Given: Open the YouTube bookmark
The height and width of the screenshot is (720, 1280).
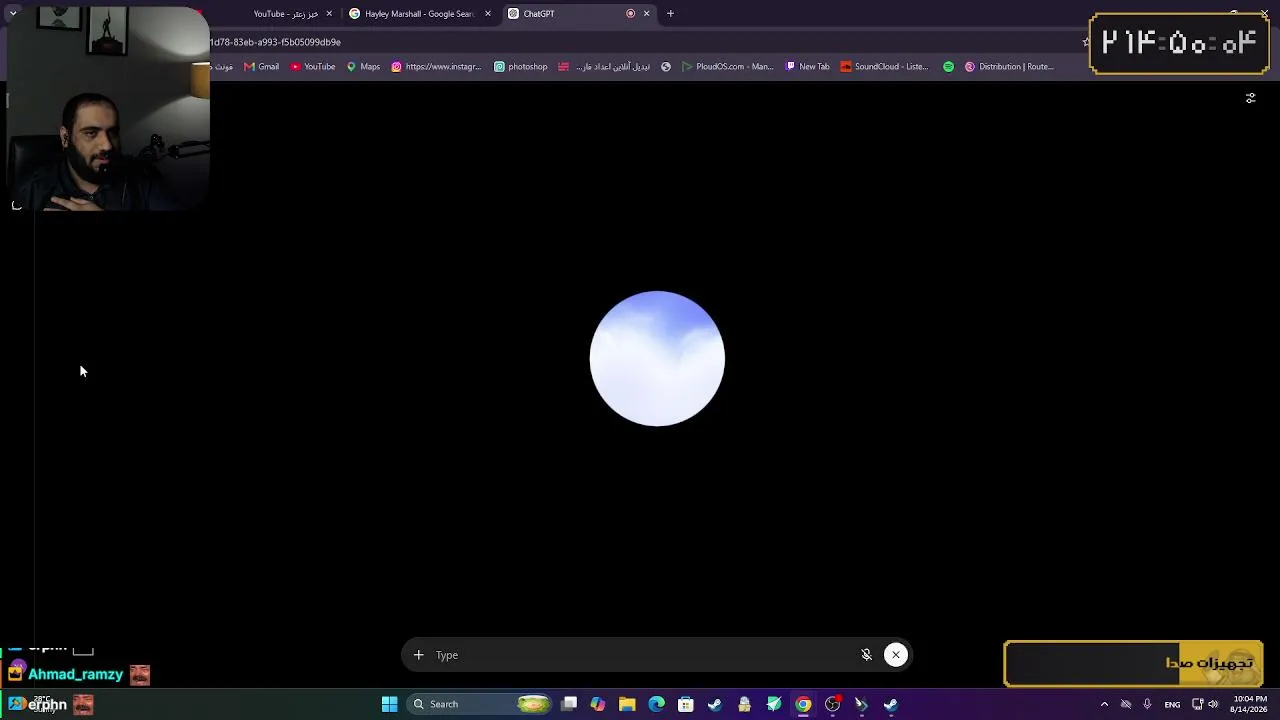Looking at the screenshot, I should click(313, 67).
